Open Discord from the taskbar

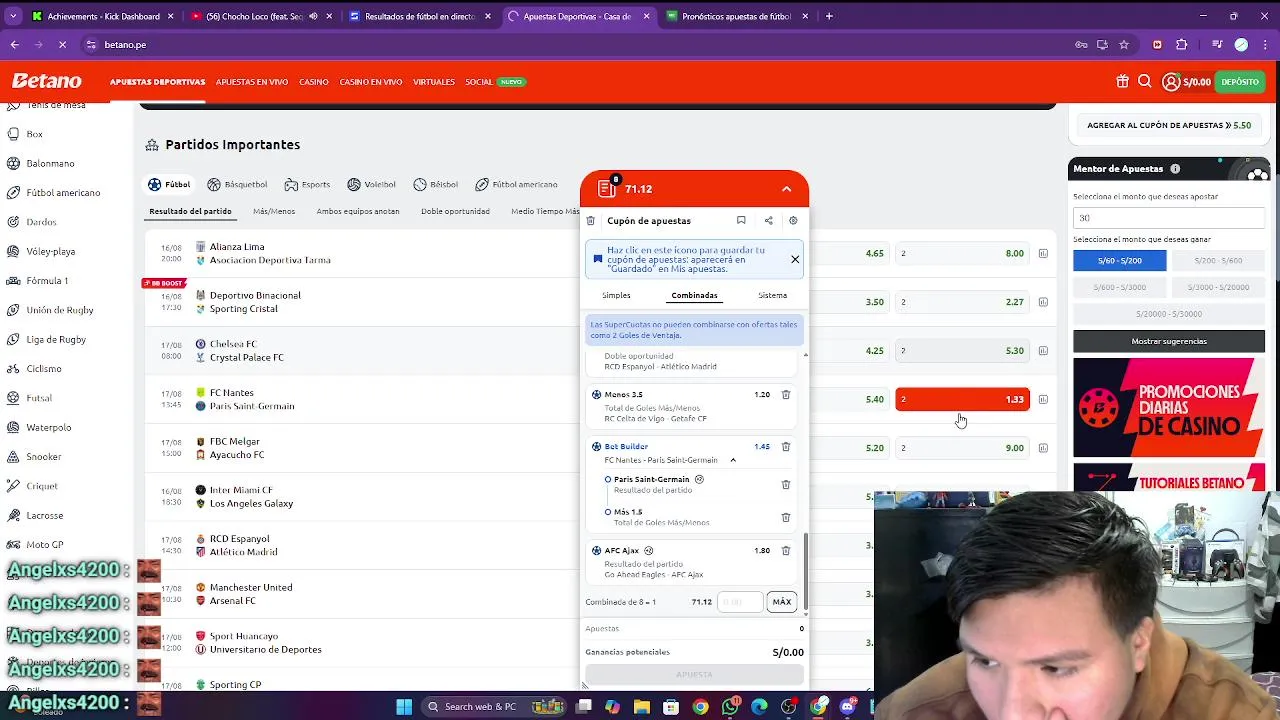point(848,707)
